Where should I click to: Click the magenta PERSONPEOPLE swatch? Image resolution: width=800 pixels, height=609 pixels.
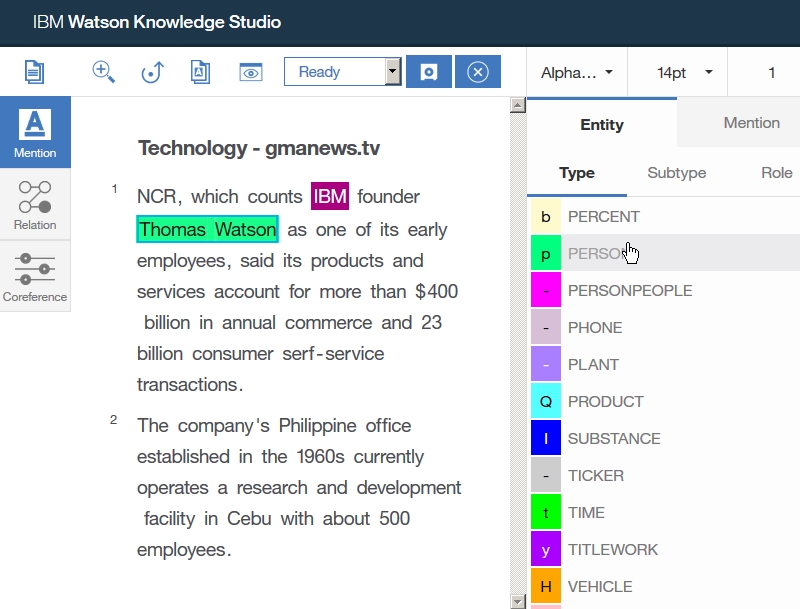point(546,290)
